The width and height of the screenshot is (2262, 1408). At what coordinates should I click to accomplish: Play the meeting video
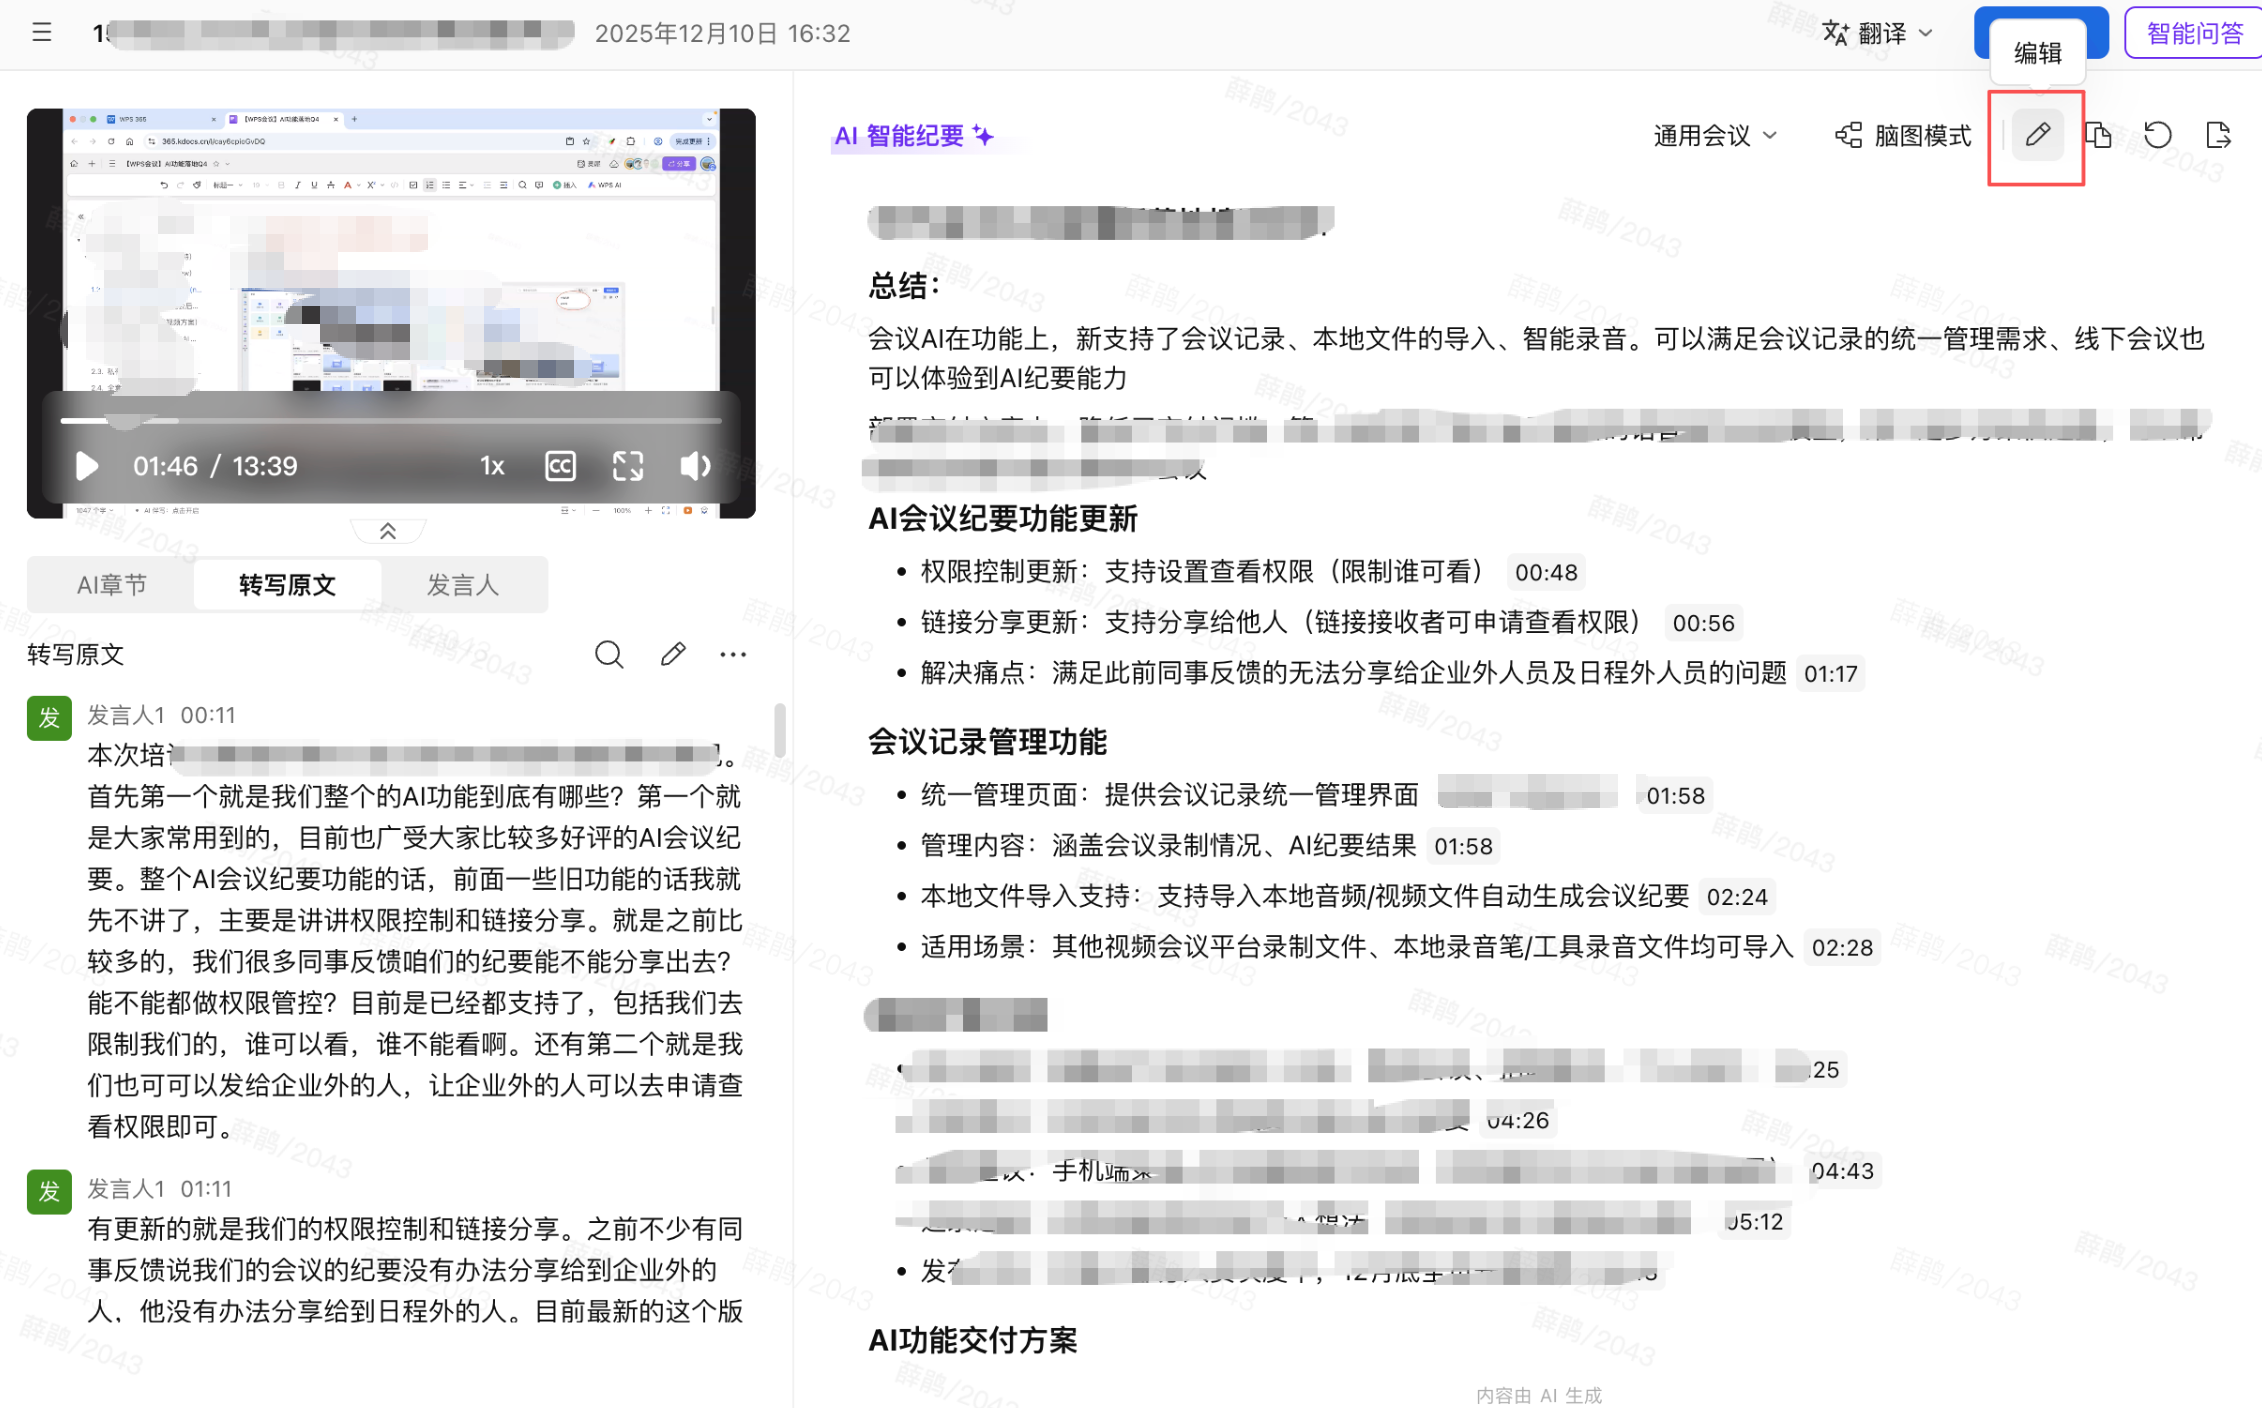[86, 466]
